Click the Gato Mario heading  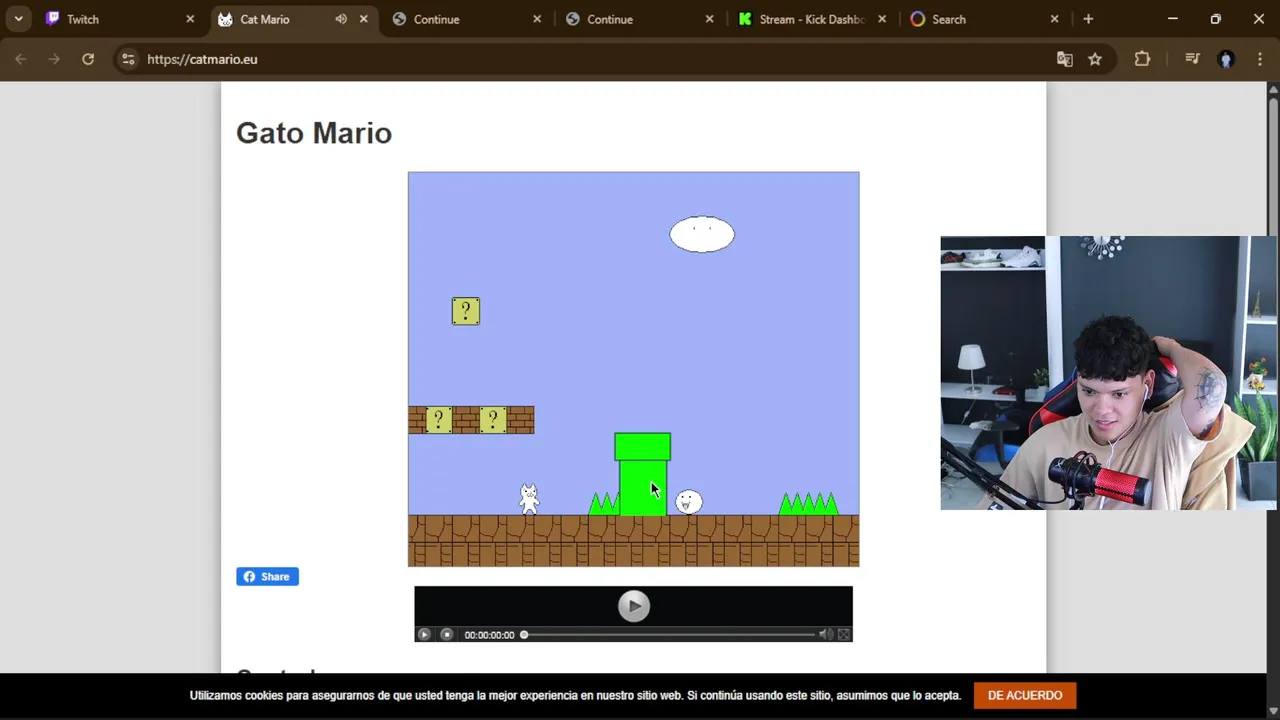(314, 133)
